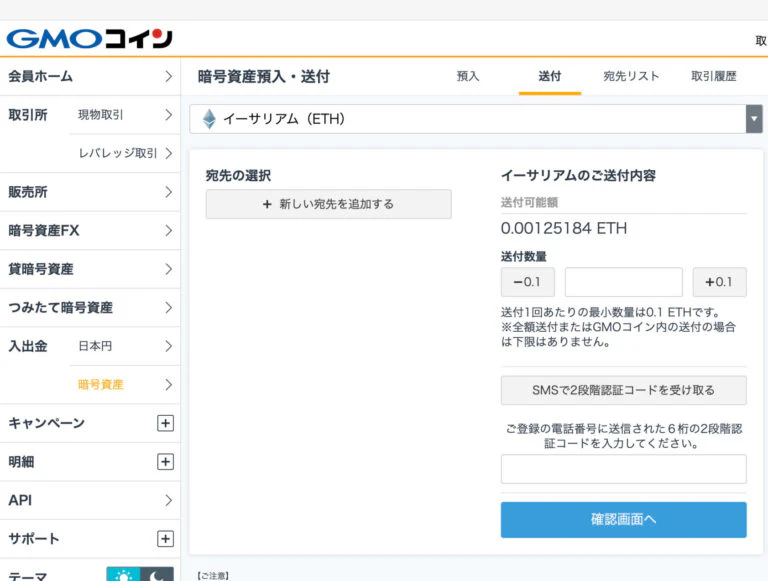This screenshot has height=581, width=768.
Task: Click the GMOコイン logo
Action: 89,39
